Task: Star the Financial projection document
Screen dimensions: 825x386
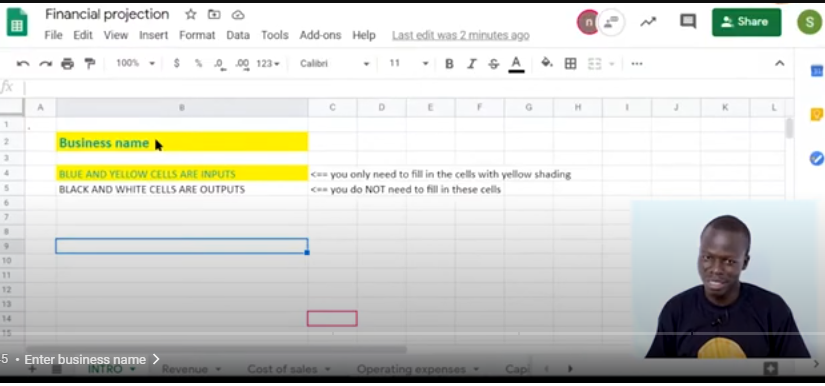Action: click(x=190, y=15)
